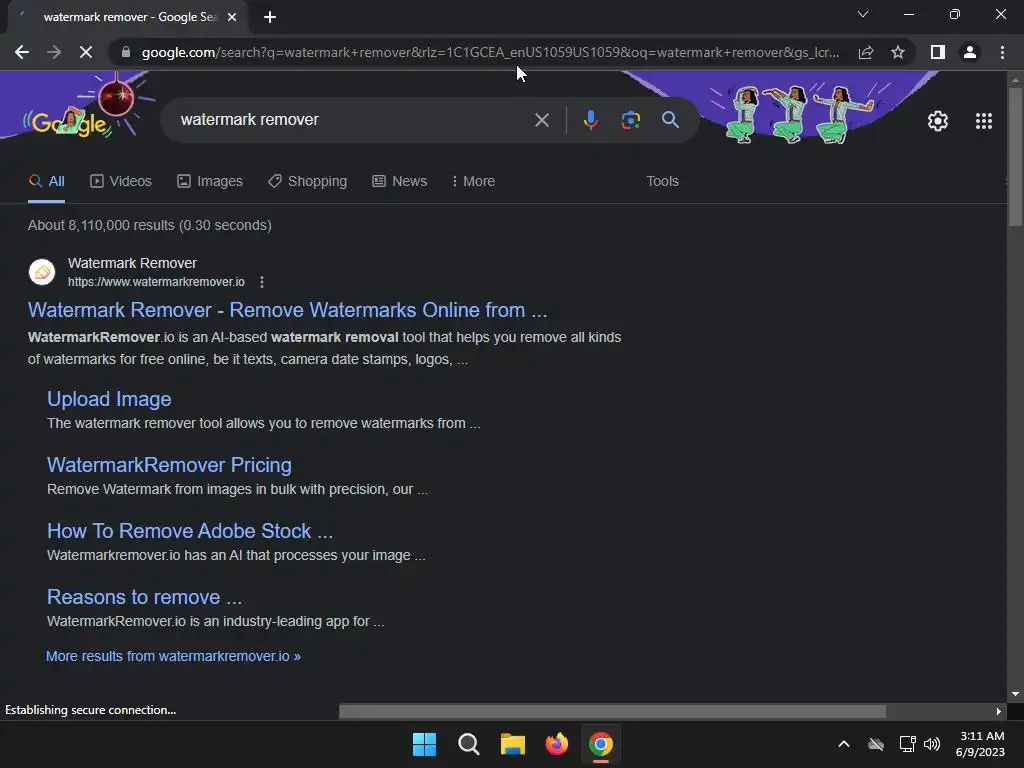Click the magnifier search button

pyautogui.click(x=670, y=120)
